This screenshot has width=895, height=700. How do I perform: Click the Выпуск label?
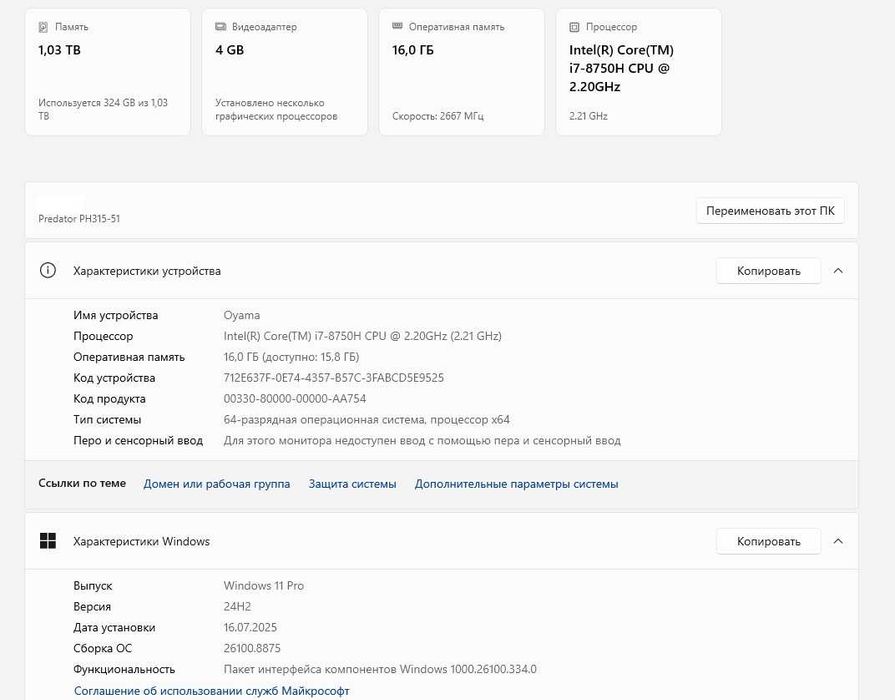coord(92,586)
